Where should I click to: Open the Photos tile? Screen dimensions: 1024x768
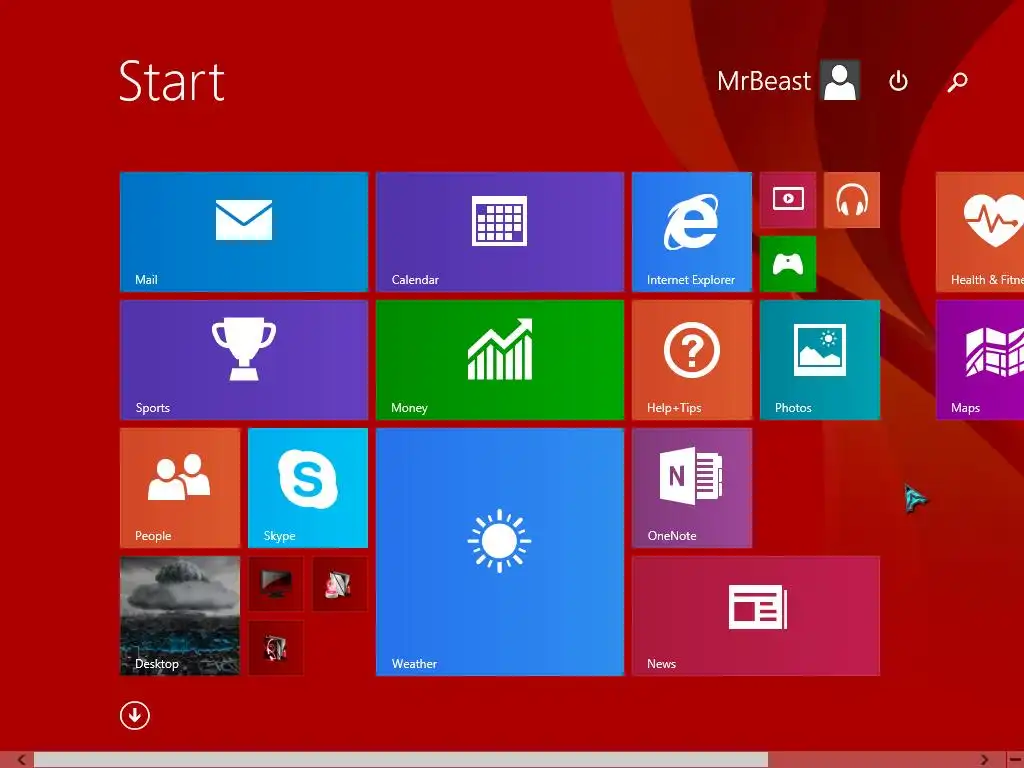pyautogui.click(x=820, y=360)
